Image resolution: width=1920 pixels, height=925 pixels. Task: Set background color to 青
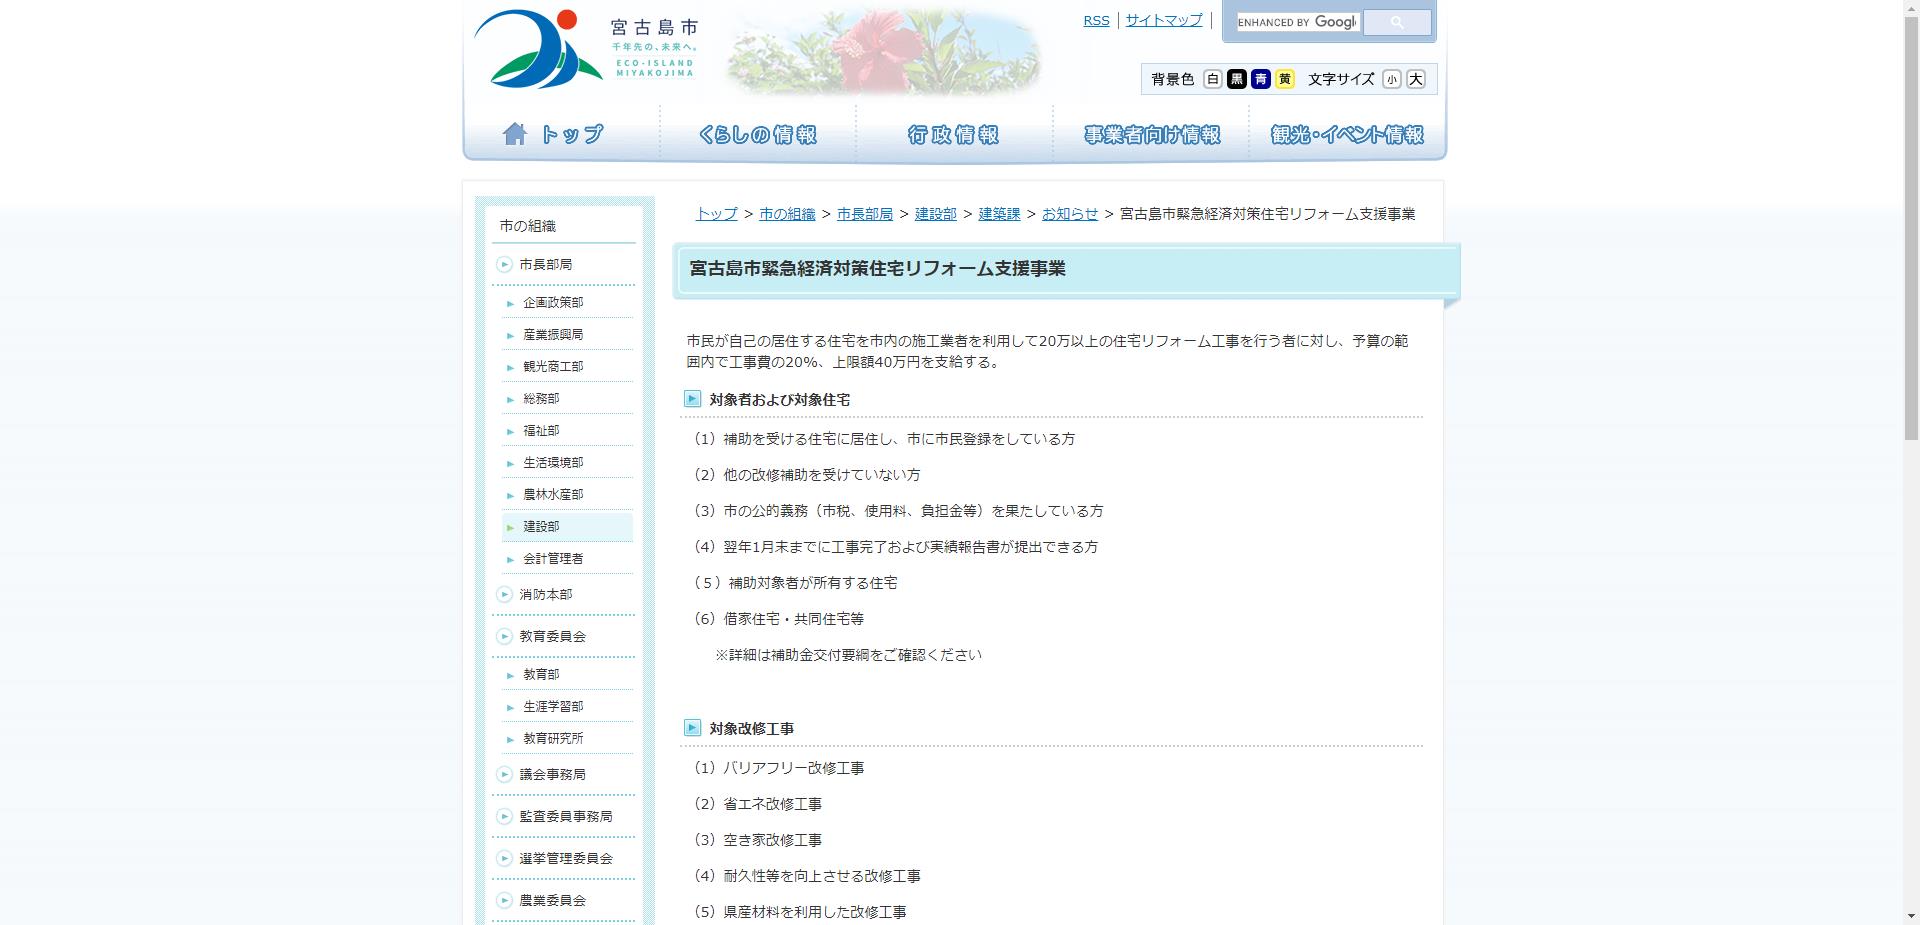[x=1260, y=78]
